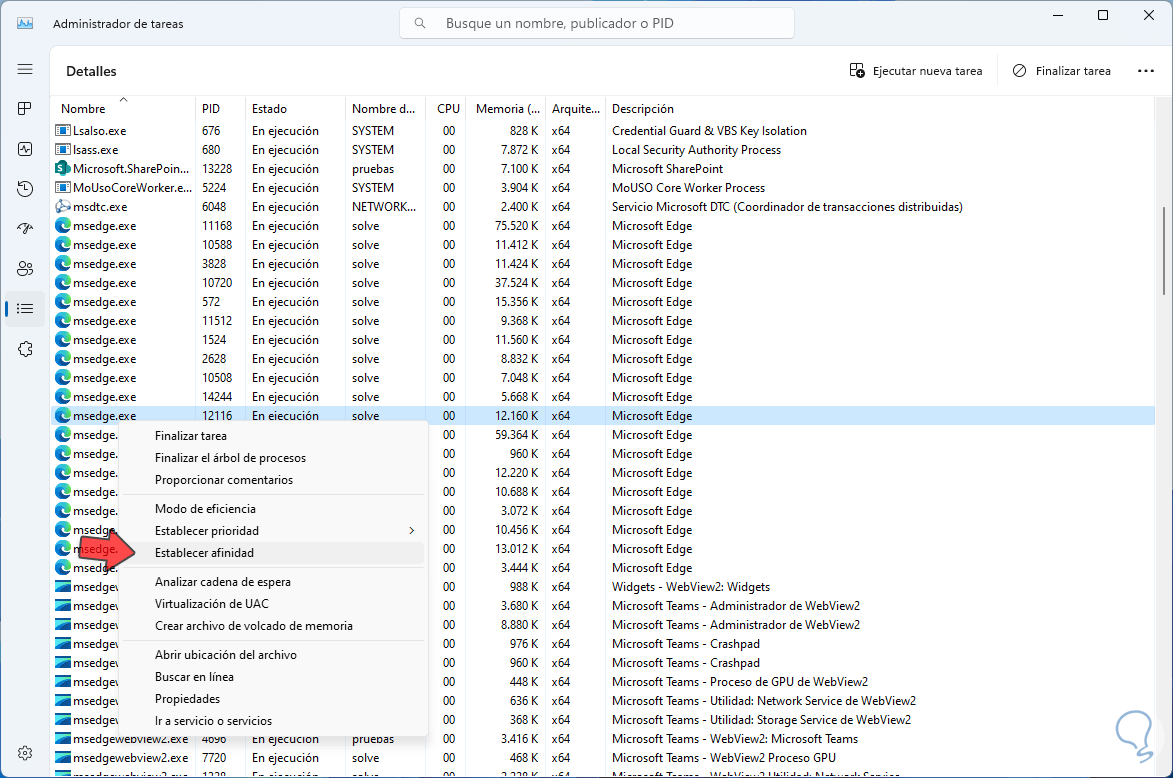Click Edge icon of PID 14244 row

pos(63,396)
